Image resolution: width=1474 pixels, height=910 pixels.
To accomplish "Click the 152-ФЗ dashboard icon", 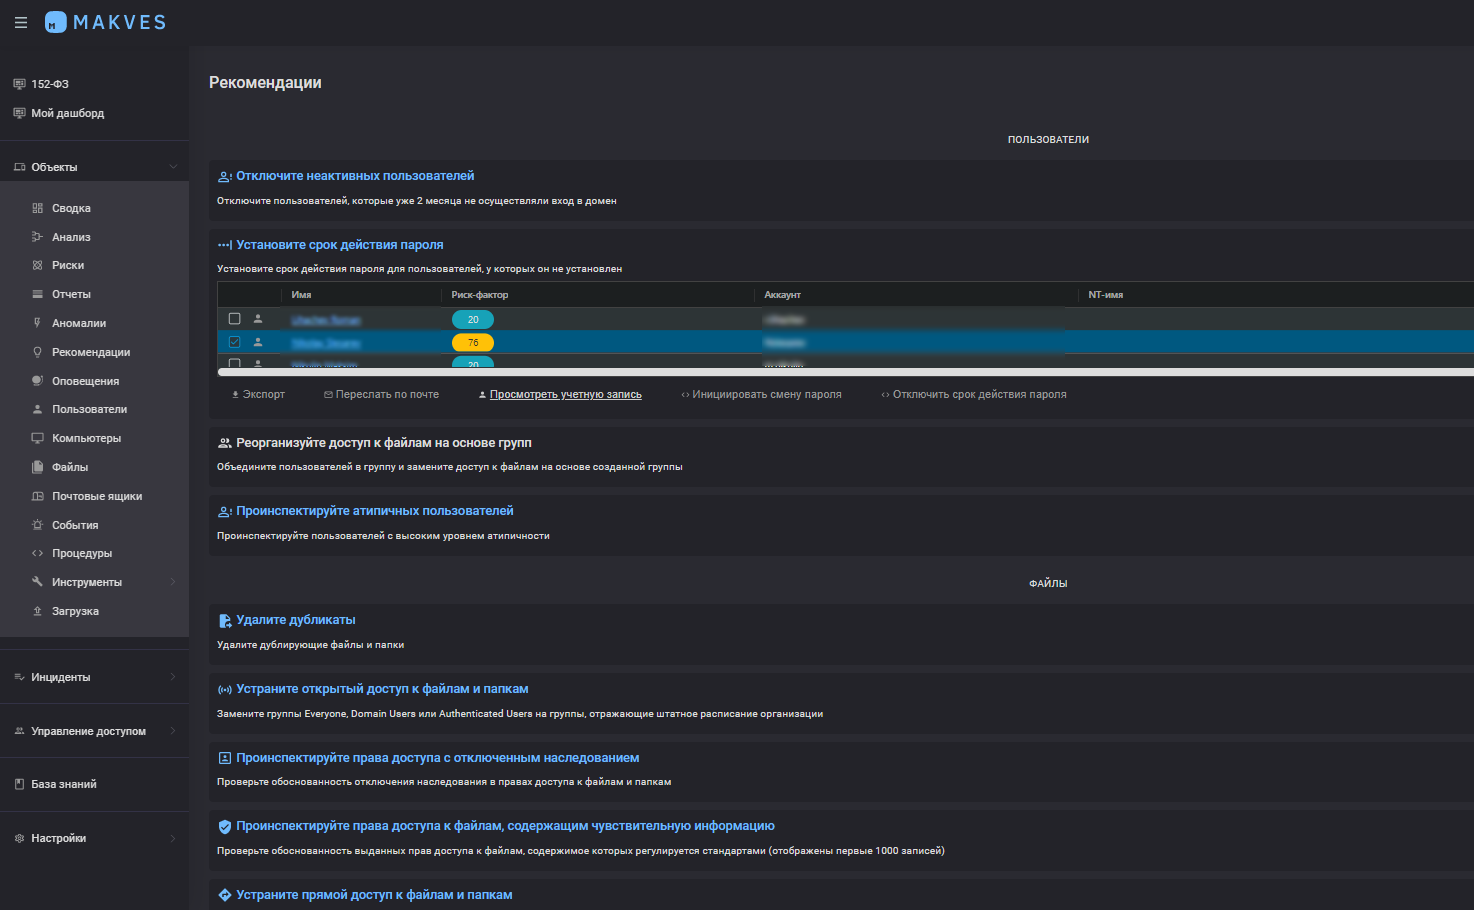I will click(x=19, y=84).
